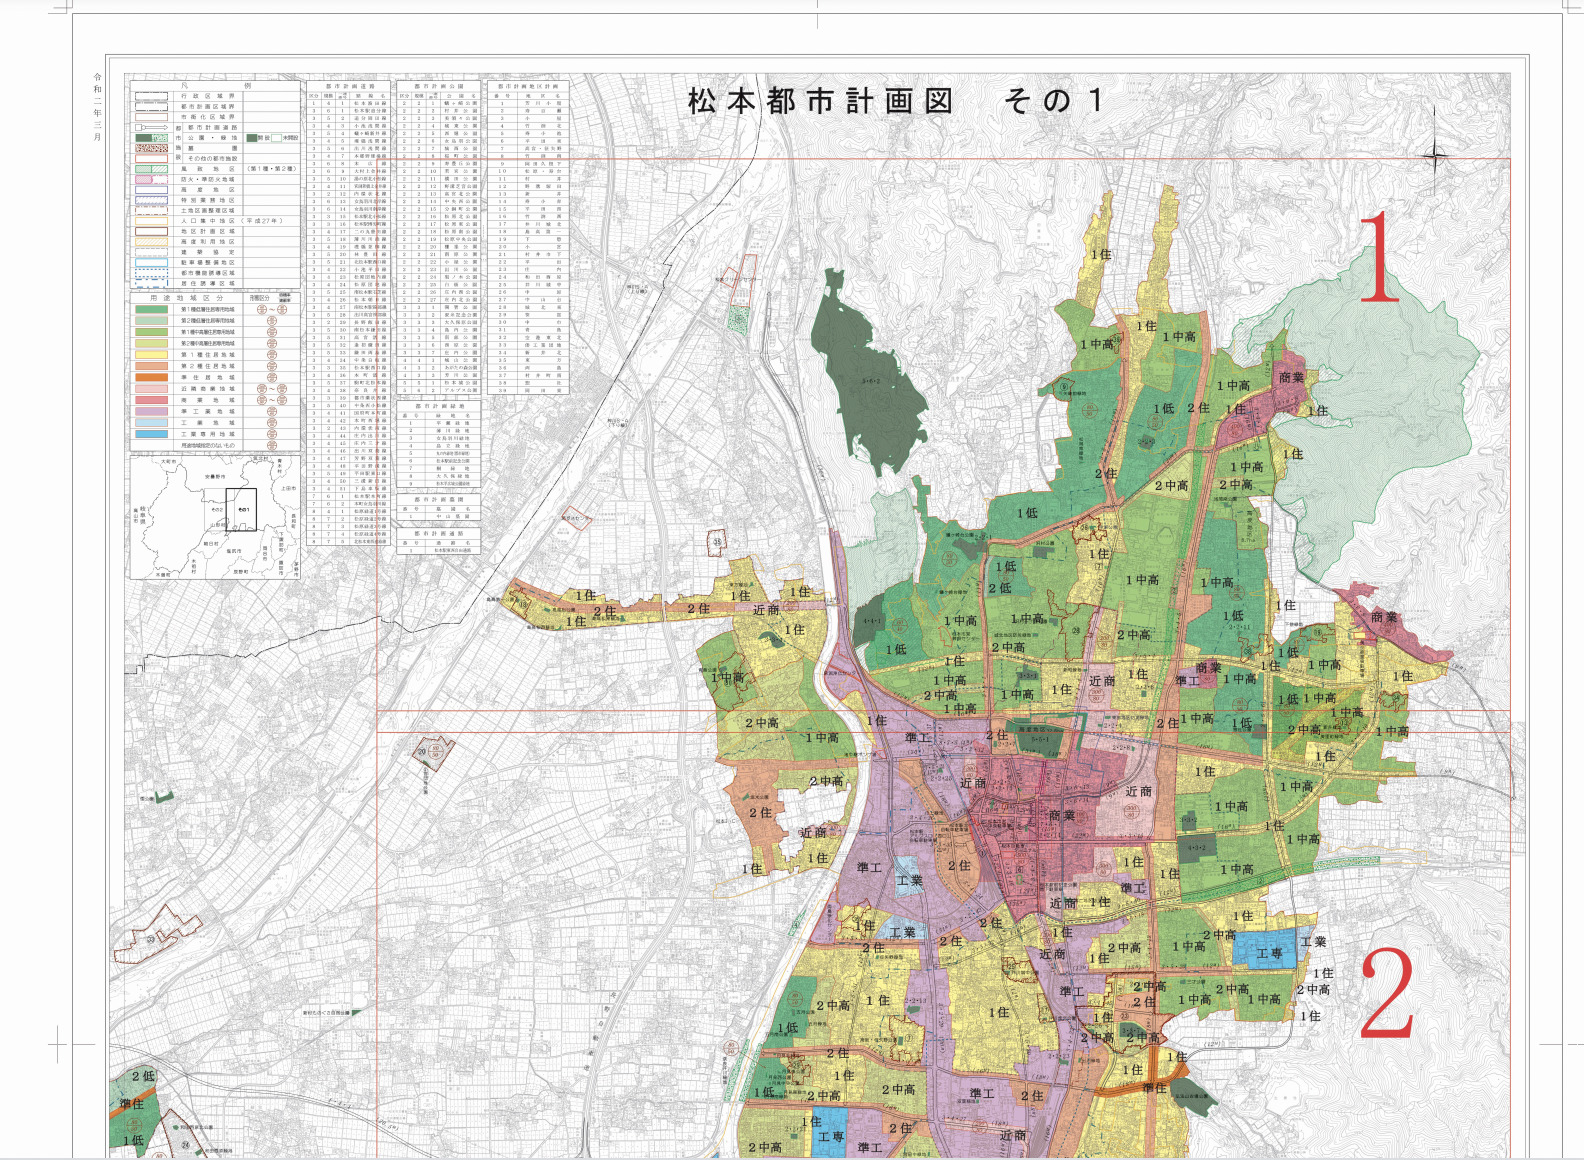
Task: Click the 用途地域区分 legend heading
Action: (186, 298)
